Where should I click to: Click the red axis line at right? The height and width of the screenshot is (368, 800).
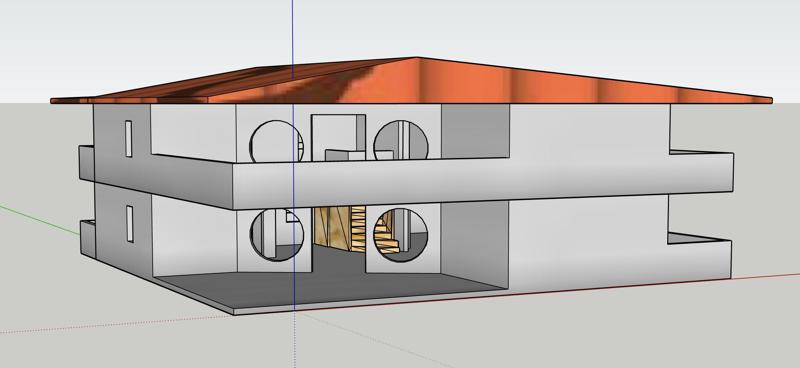[765, 276]
